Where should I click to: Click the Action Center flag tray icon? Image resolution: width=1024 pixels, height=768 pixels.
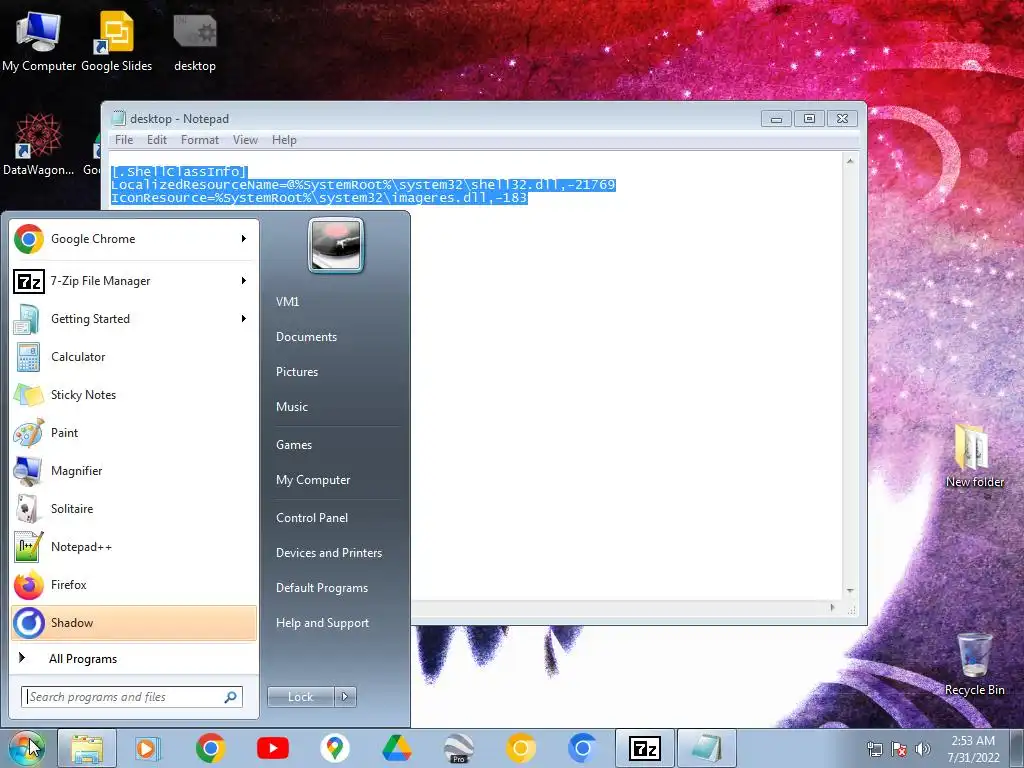(899, 749)
